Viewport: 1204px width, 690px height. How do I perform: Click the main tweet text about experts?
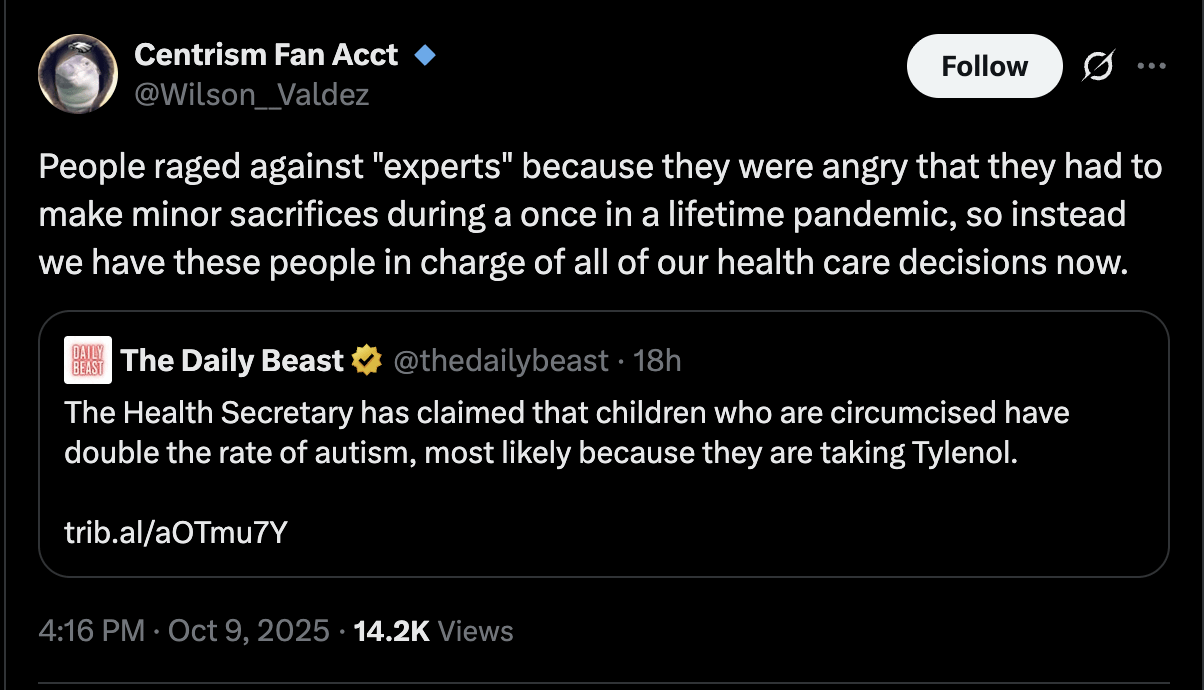(x=600, y=215)
